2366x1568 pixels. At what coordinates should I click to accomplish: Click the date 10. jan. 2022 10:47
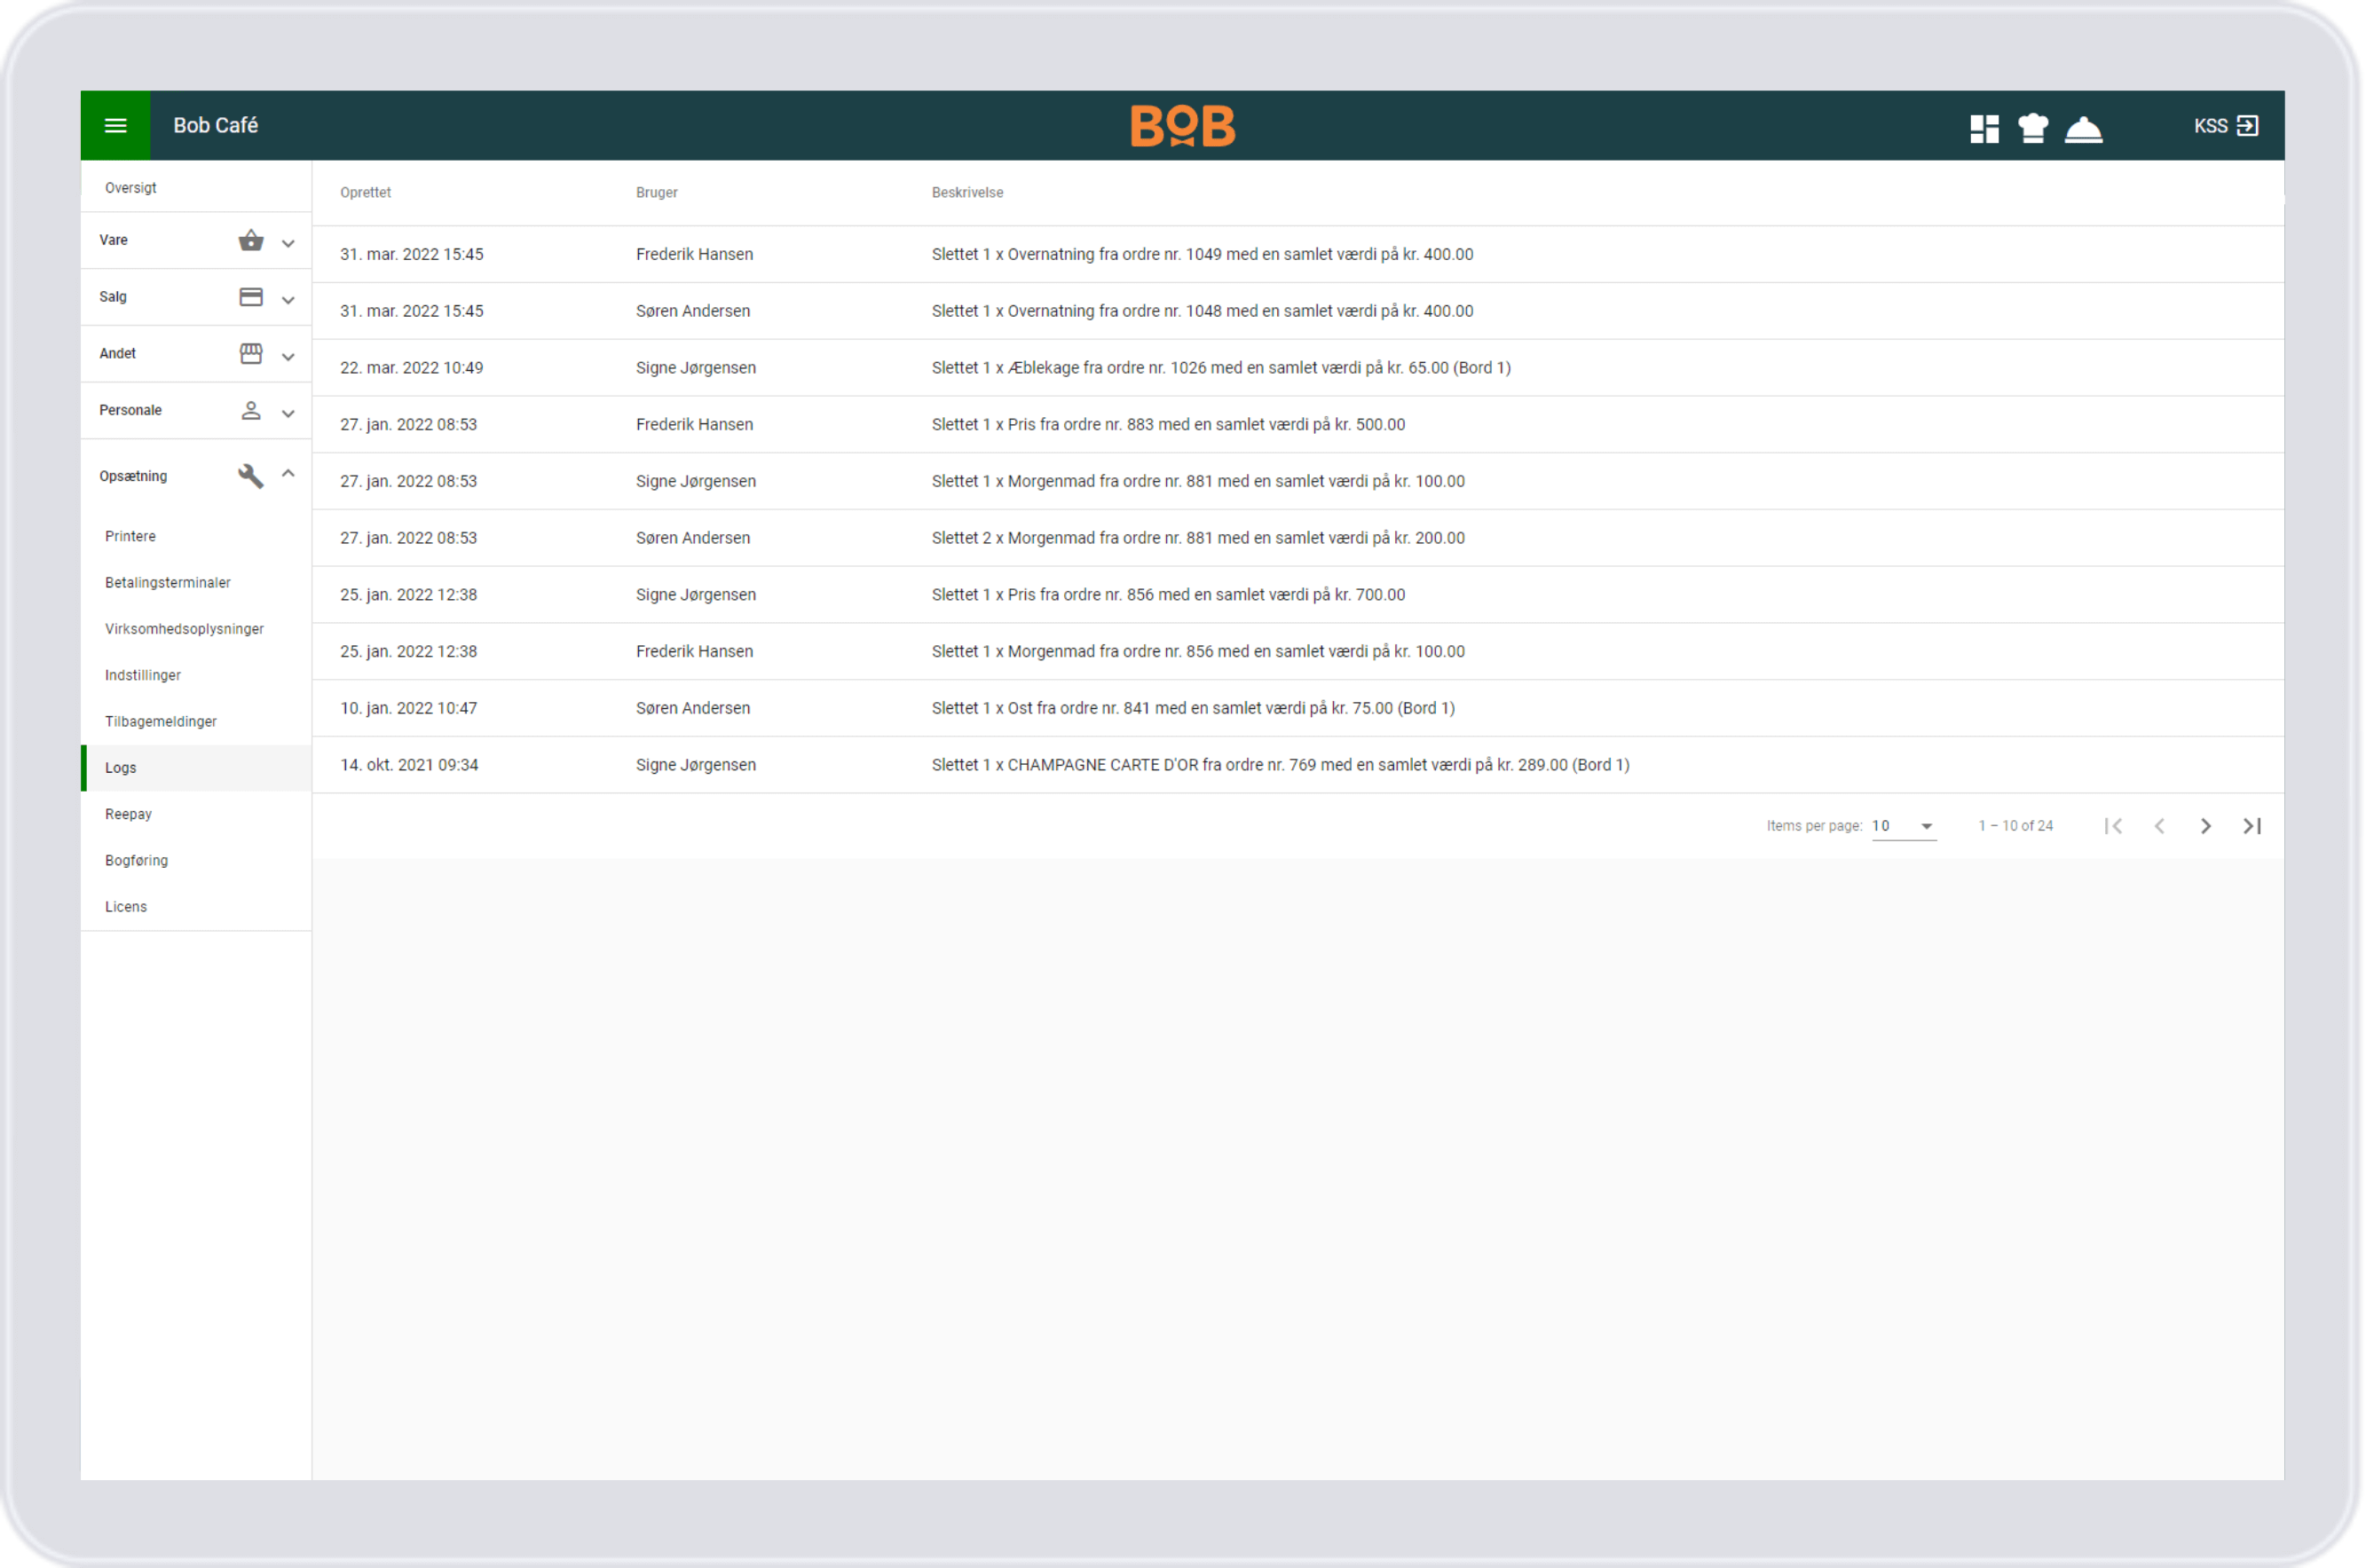[x=409, y=708]
